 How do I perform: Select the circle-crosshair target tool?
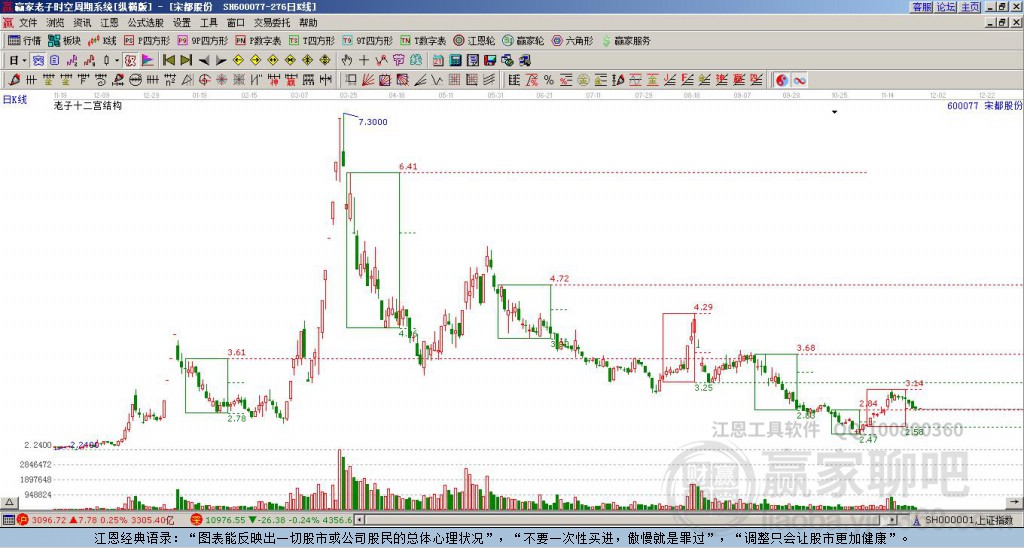click(x=204, y=80)
